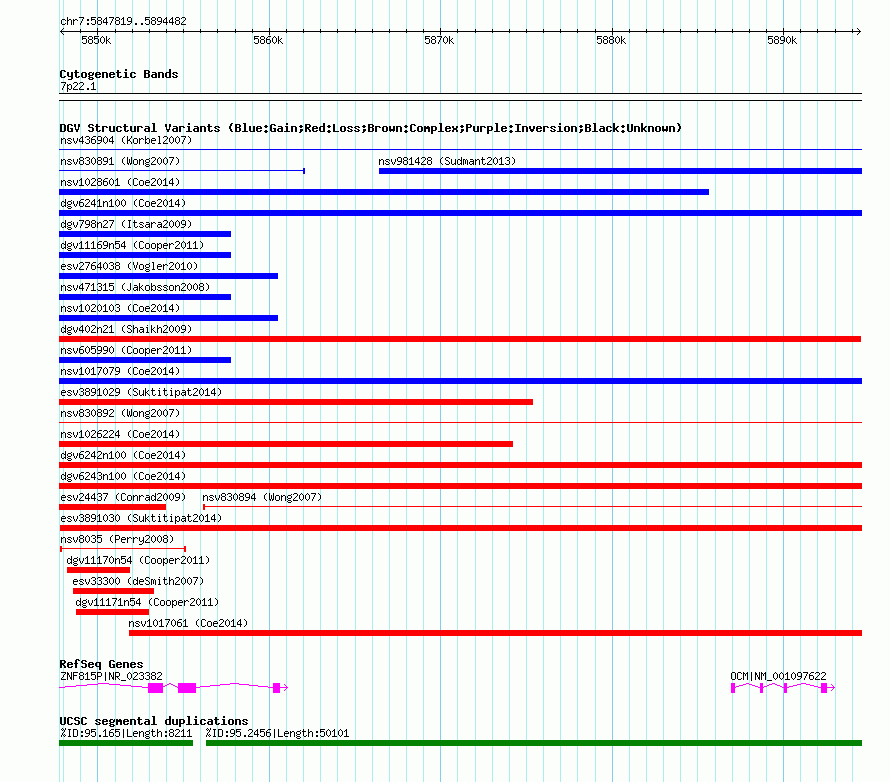The width and height of the screenshot is (890, 782).
Task: Open the nsv981428 (Sudmant2013) variant label
Action: coord(447,161)
